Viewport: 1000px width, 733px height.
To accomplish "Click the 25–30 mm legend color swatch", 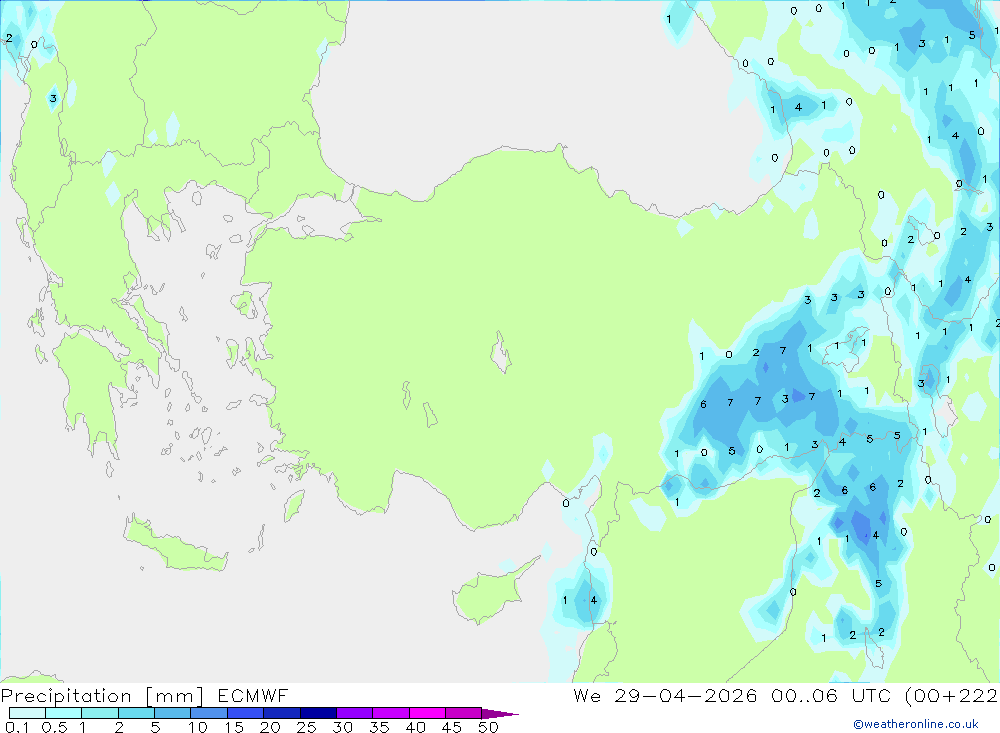I will (x=318, y=713).
